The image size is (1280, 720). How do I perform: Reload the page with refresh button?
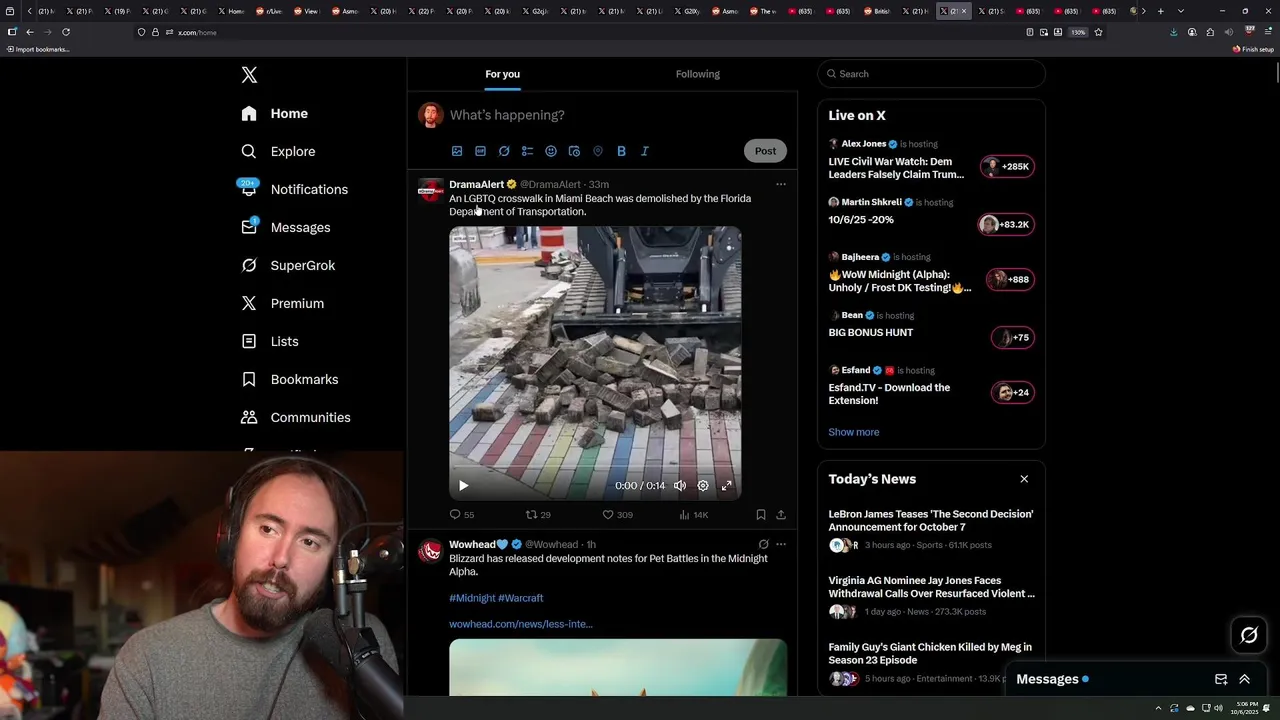pyautogui.click(x=66, y=32)
